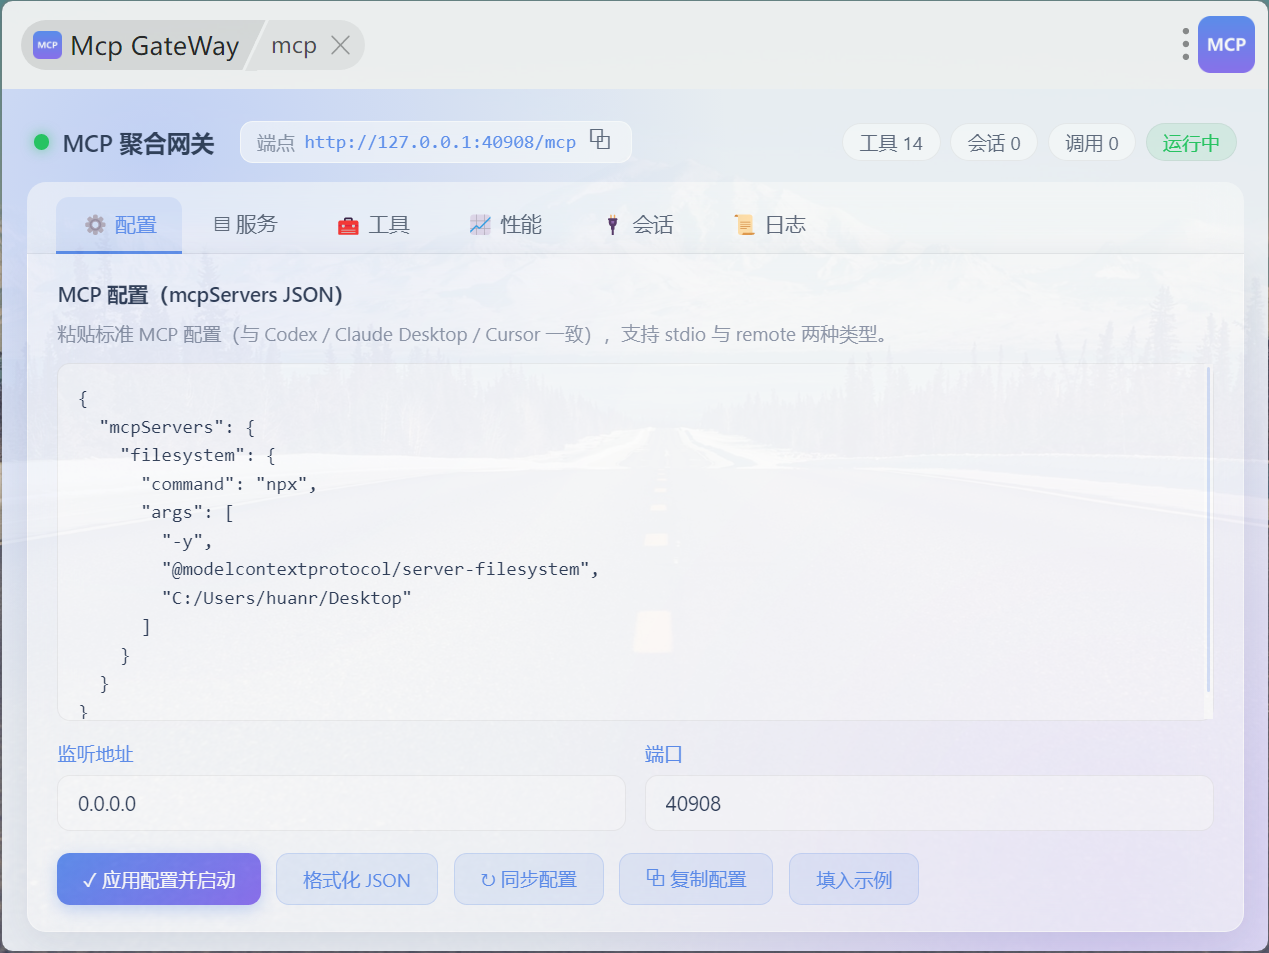
Task: Click the JSON editor vertical scrollbar
Action: (1209, 530)
